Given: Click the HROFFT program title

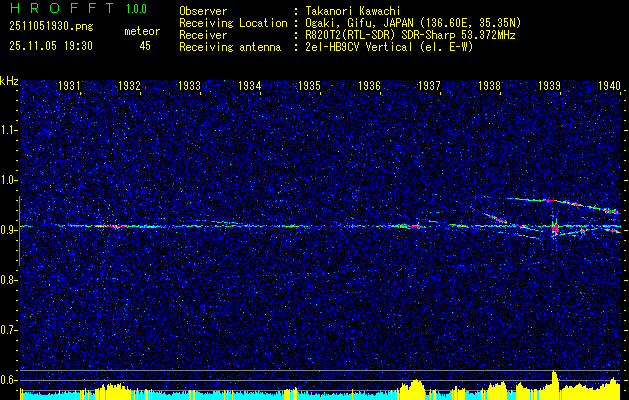Looking at the screenshot, I should (62, 8).
